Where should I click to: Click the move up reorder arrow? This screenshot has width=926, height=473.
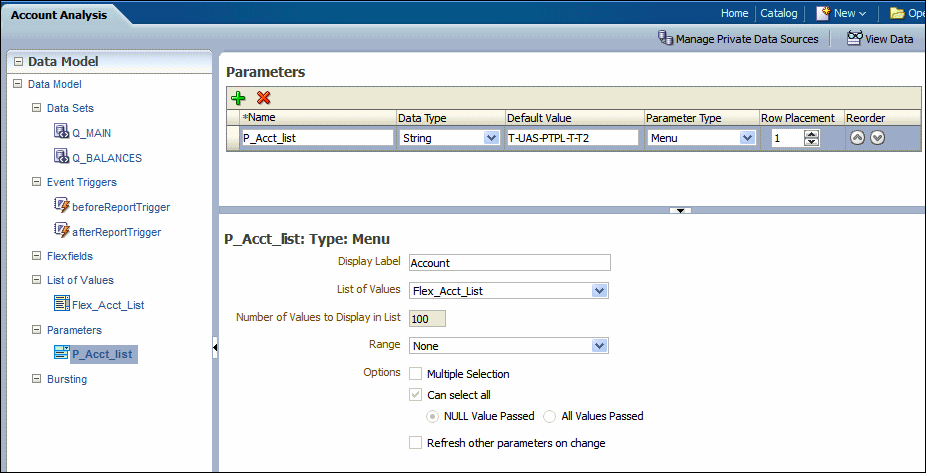tap(858, 138)
